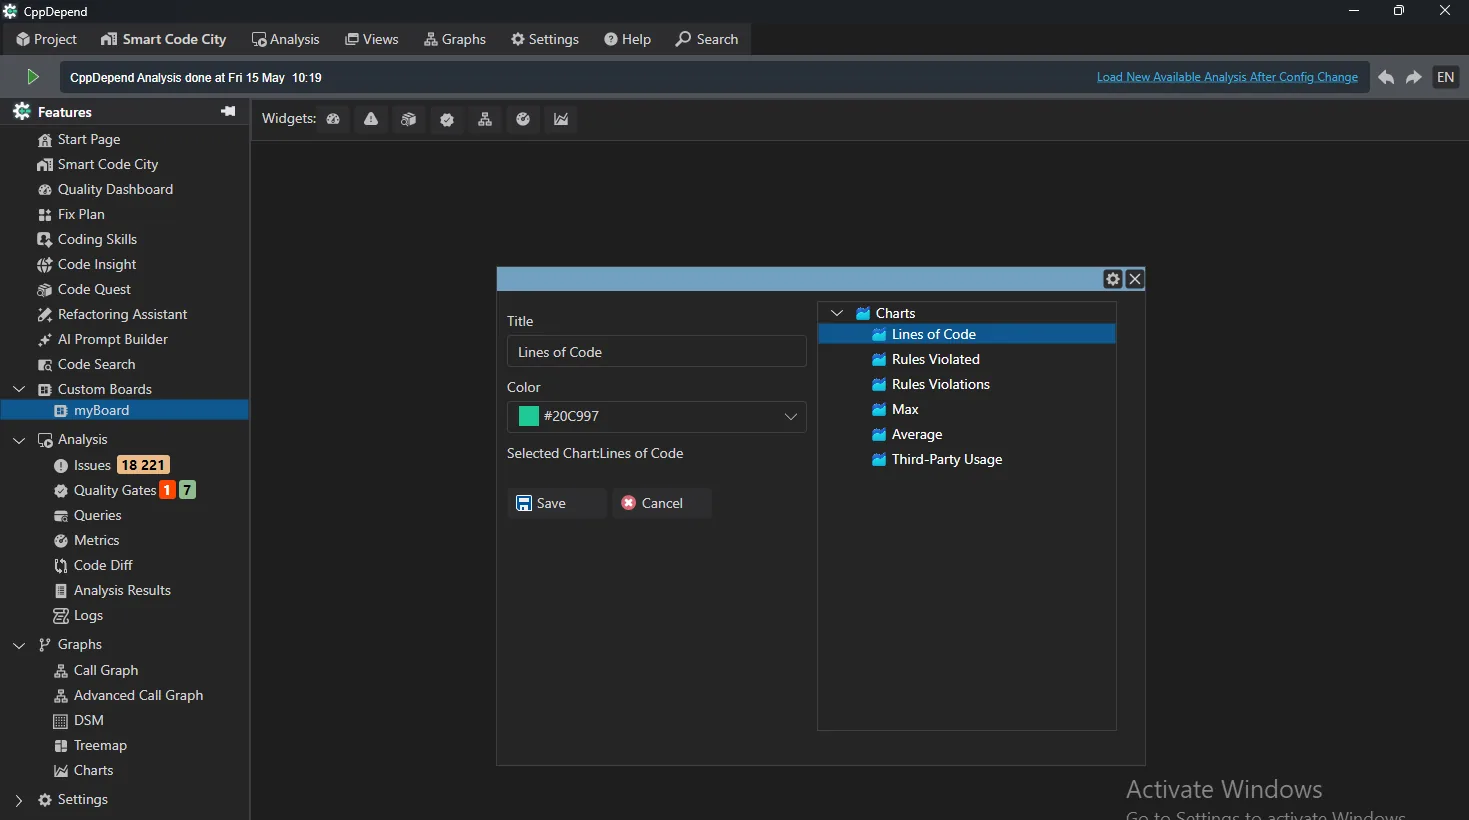The width and height of the screenshot is (1469, 820).
Task: Navigate forward with the right arrow icon
Action: tap(1414, 77)
